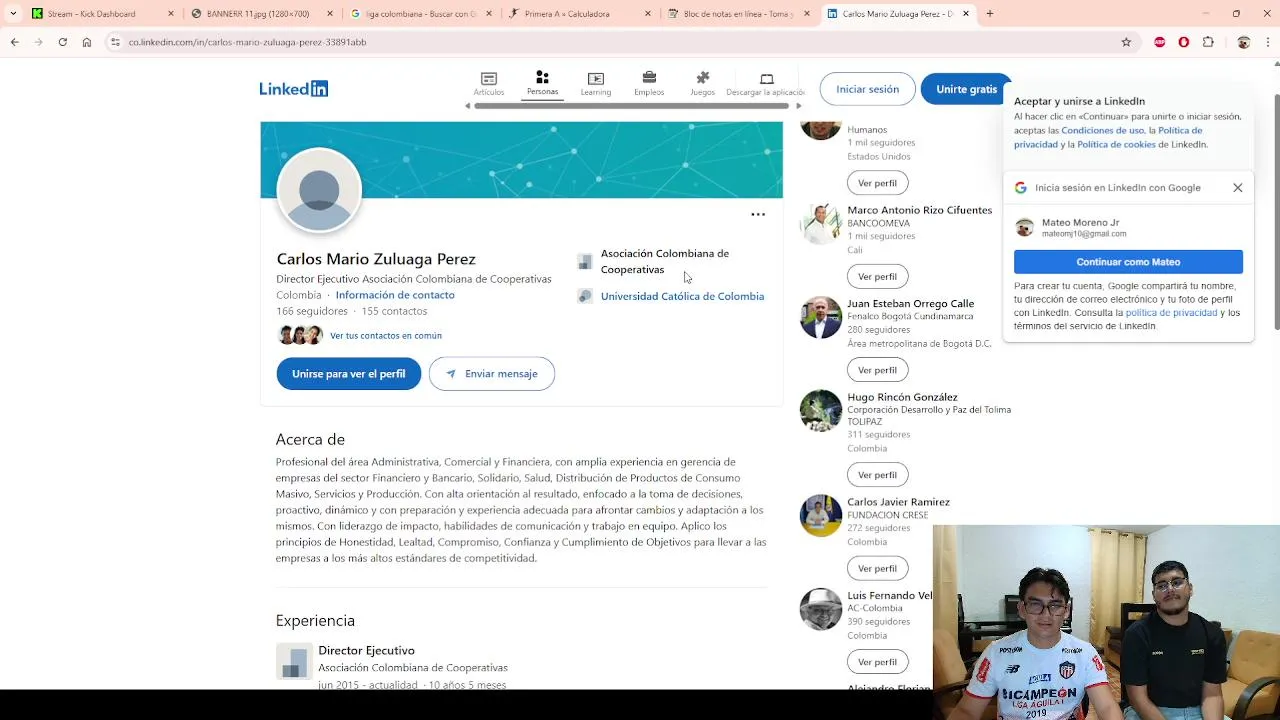Image resolution: width=1280 pixels, height=720 pixels.
Task: Close the Primera A Calculadora tab
Action: coord(648,14)
